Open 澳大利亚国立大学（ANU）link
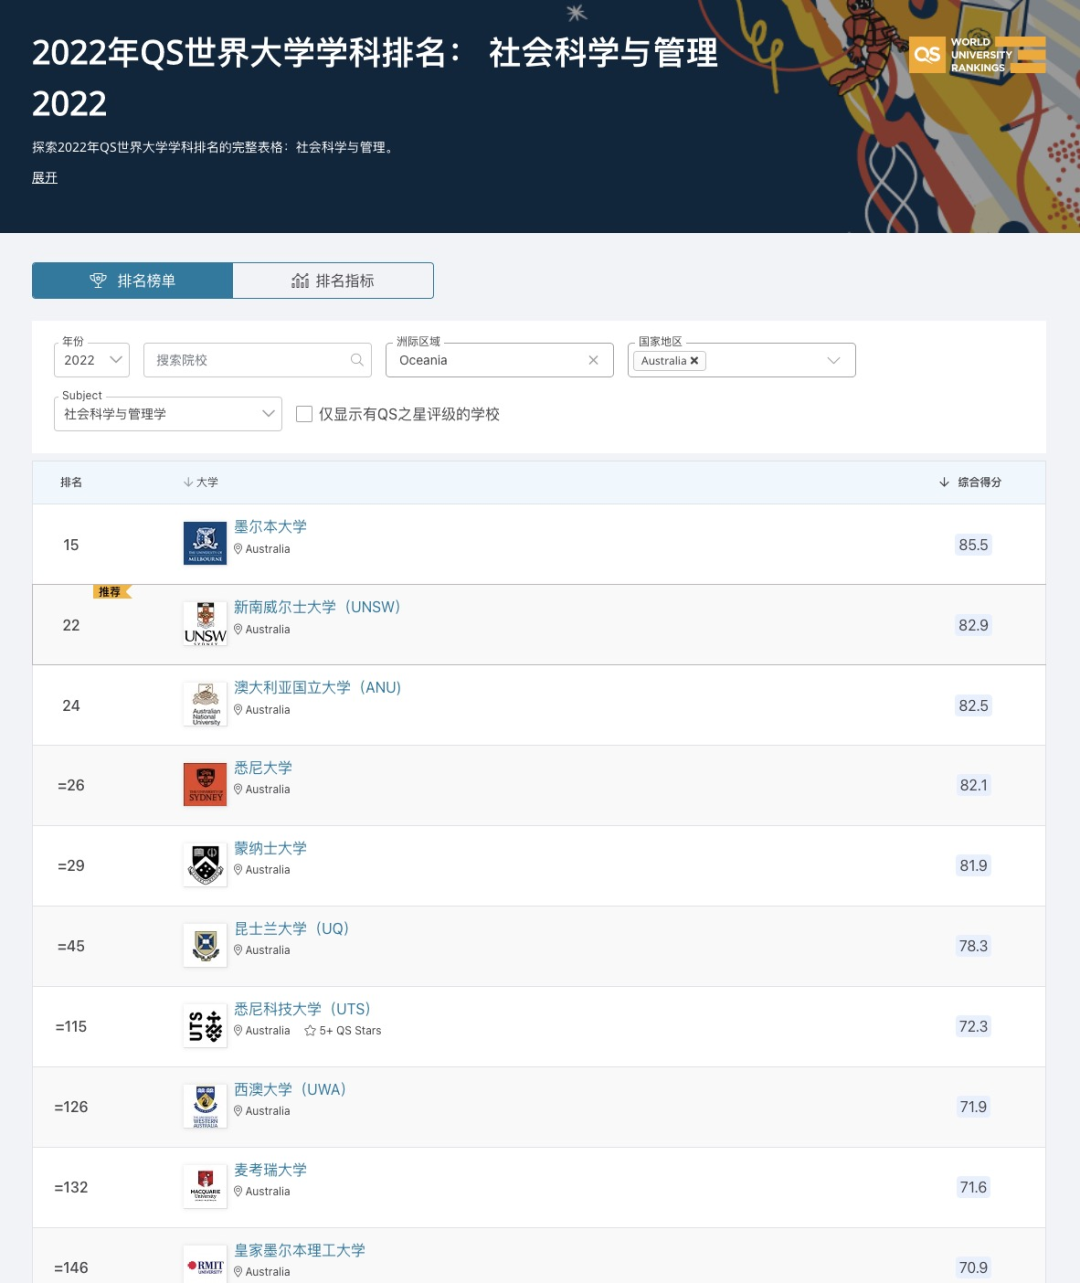The width and height of the screenshot is (1080, 1283). 318,688
